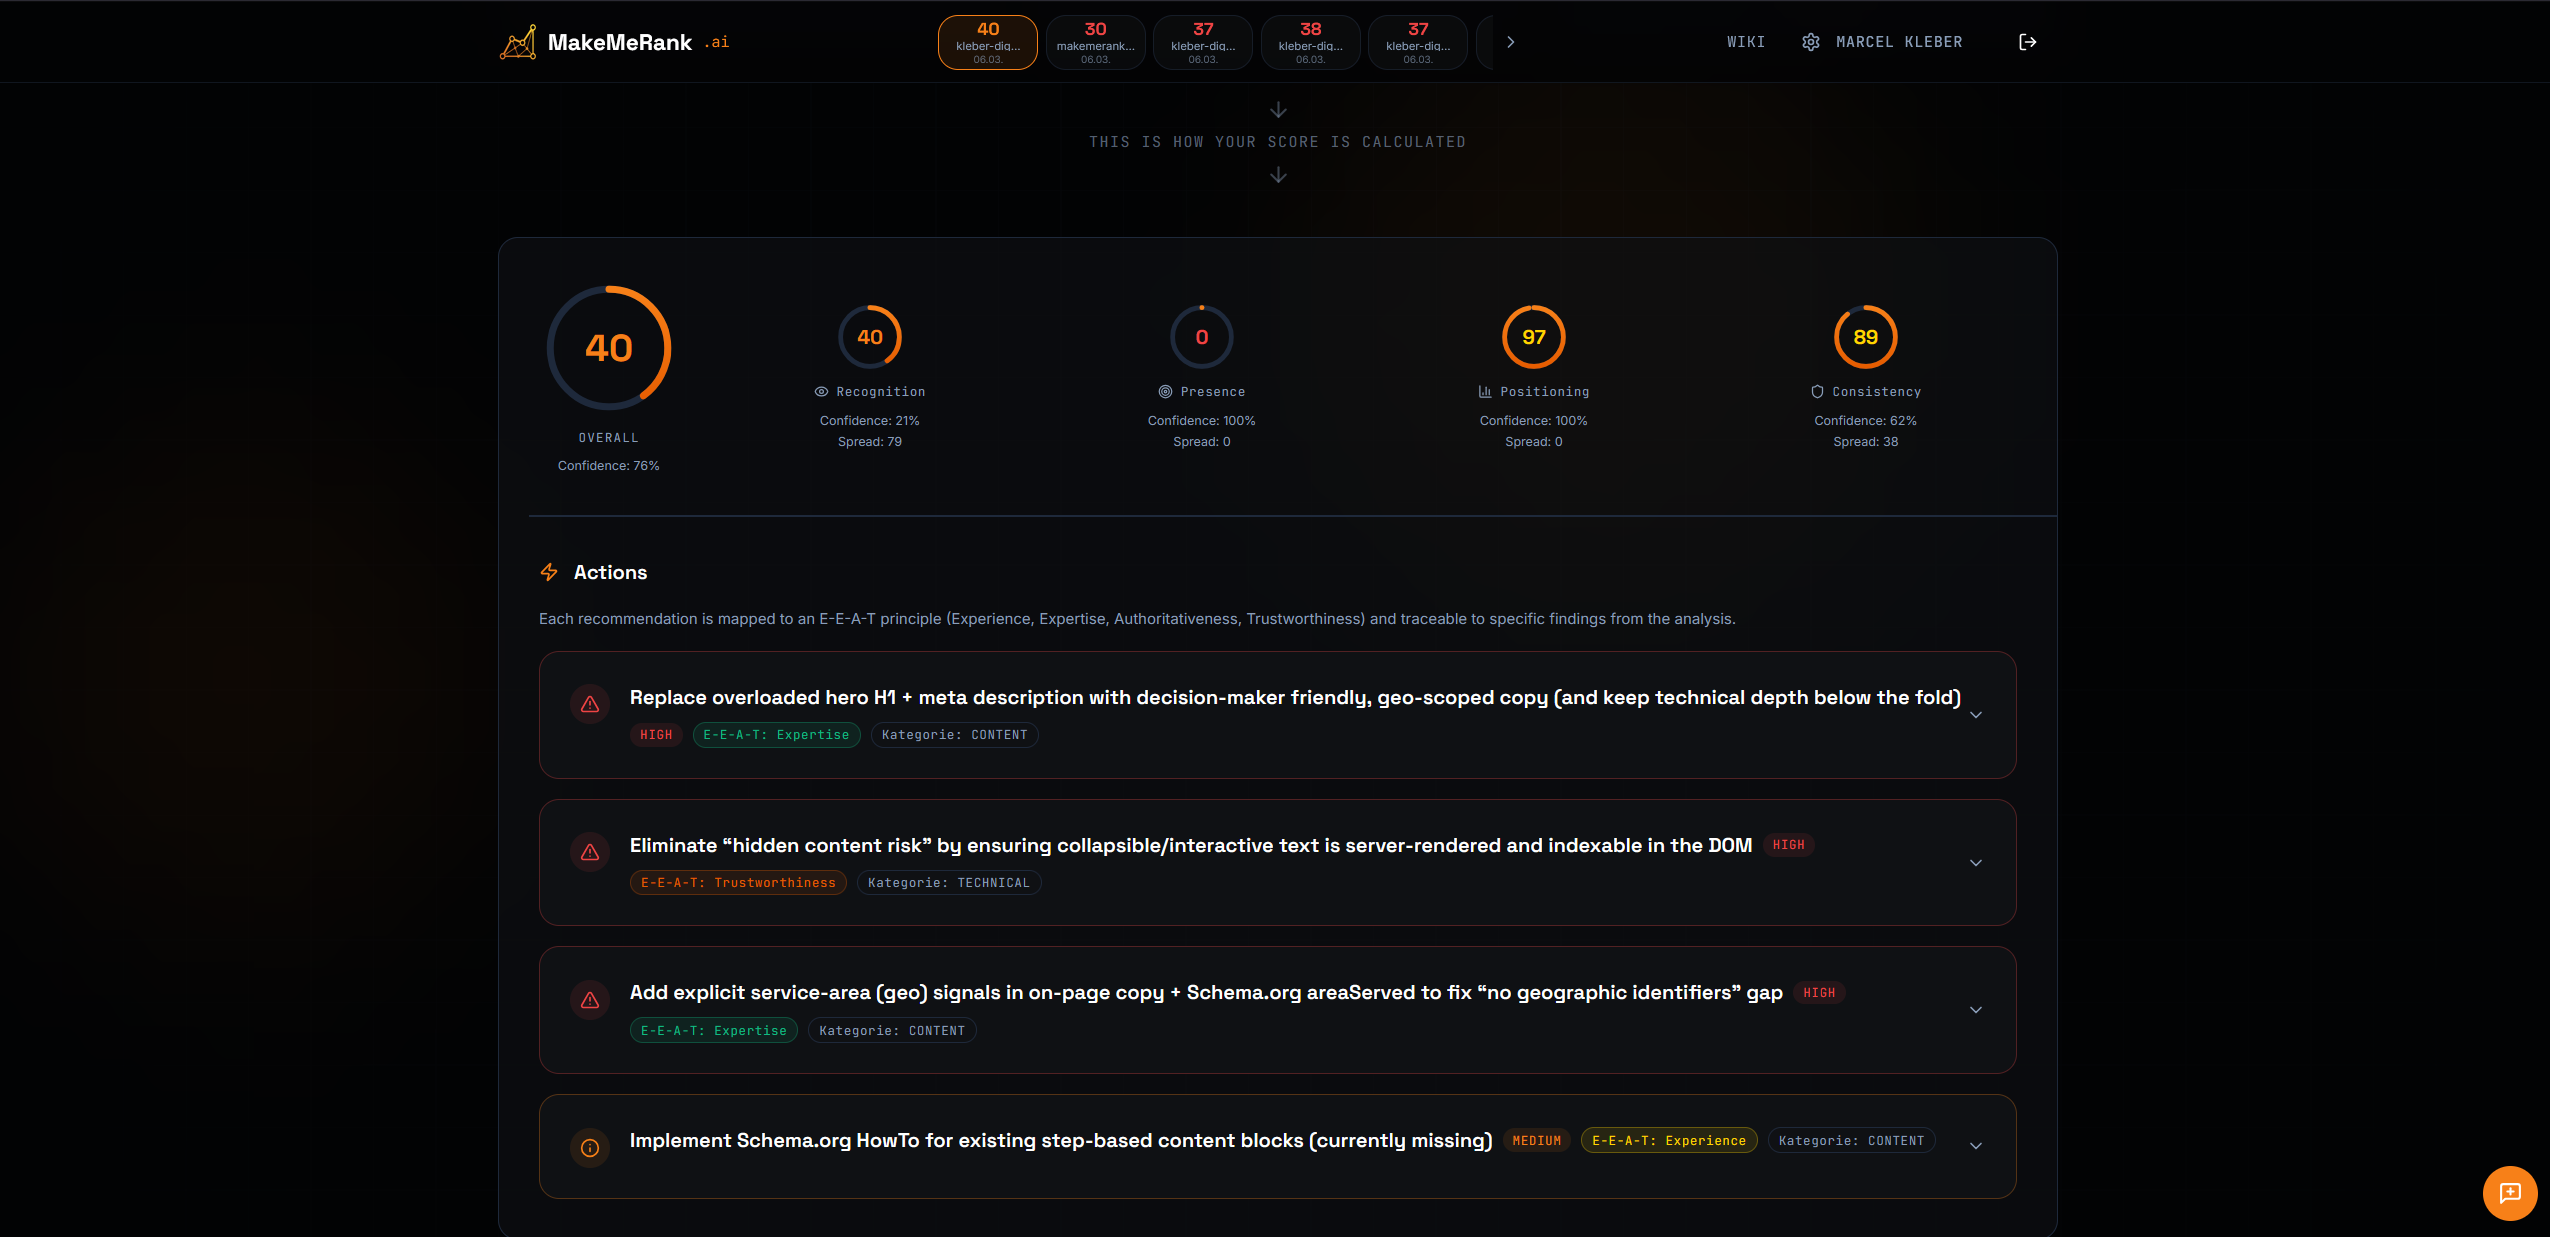The height and width of the screenshot is (1237, 2550).
Task: Select the makemerank score 30 tab
Action: (1095, 42)
